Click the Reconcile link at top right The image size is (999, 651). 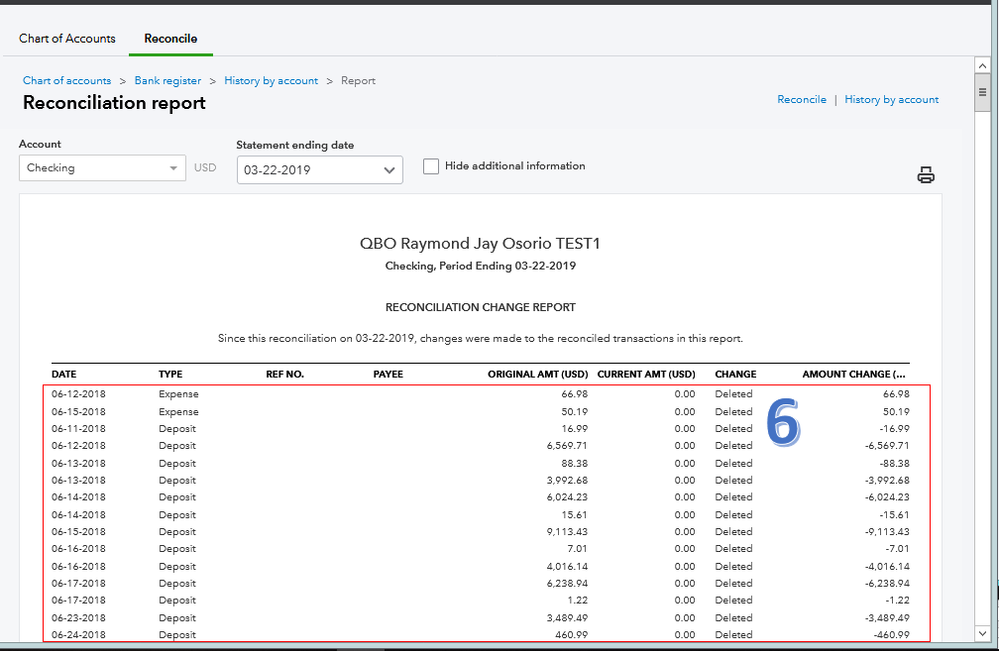tap(802, 100)
